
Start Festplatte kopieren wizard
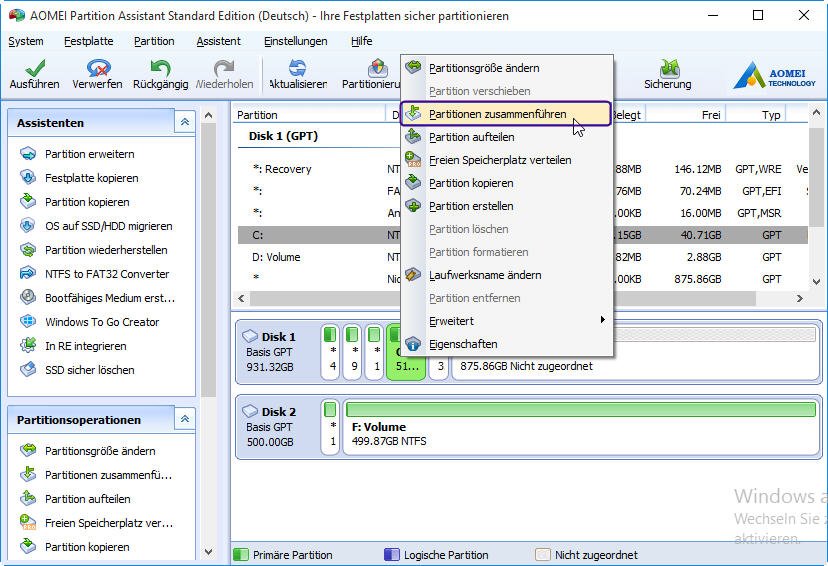coord(91,178)
